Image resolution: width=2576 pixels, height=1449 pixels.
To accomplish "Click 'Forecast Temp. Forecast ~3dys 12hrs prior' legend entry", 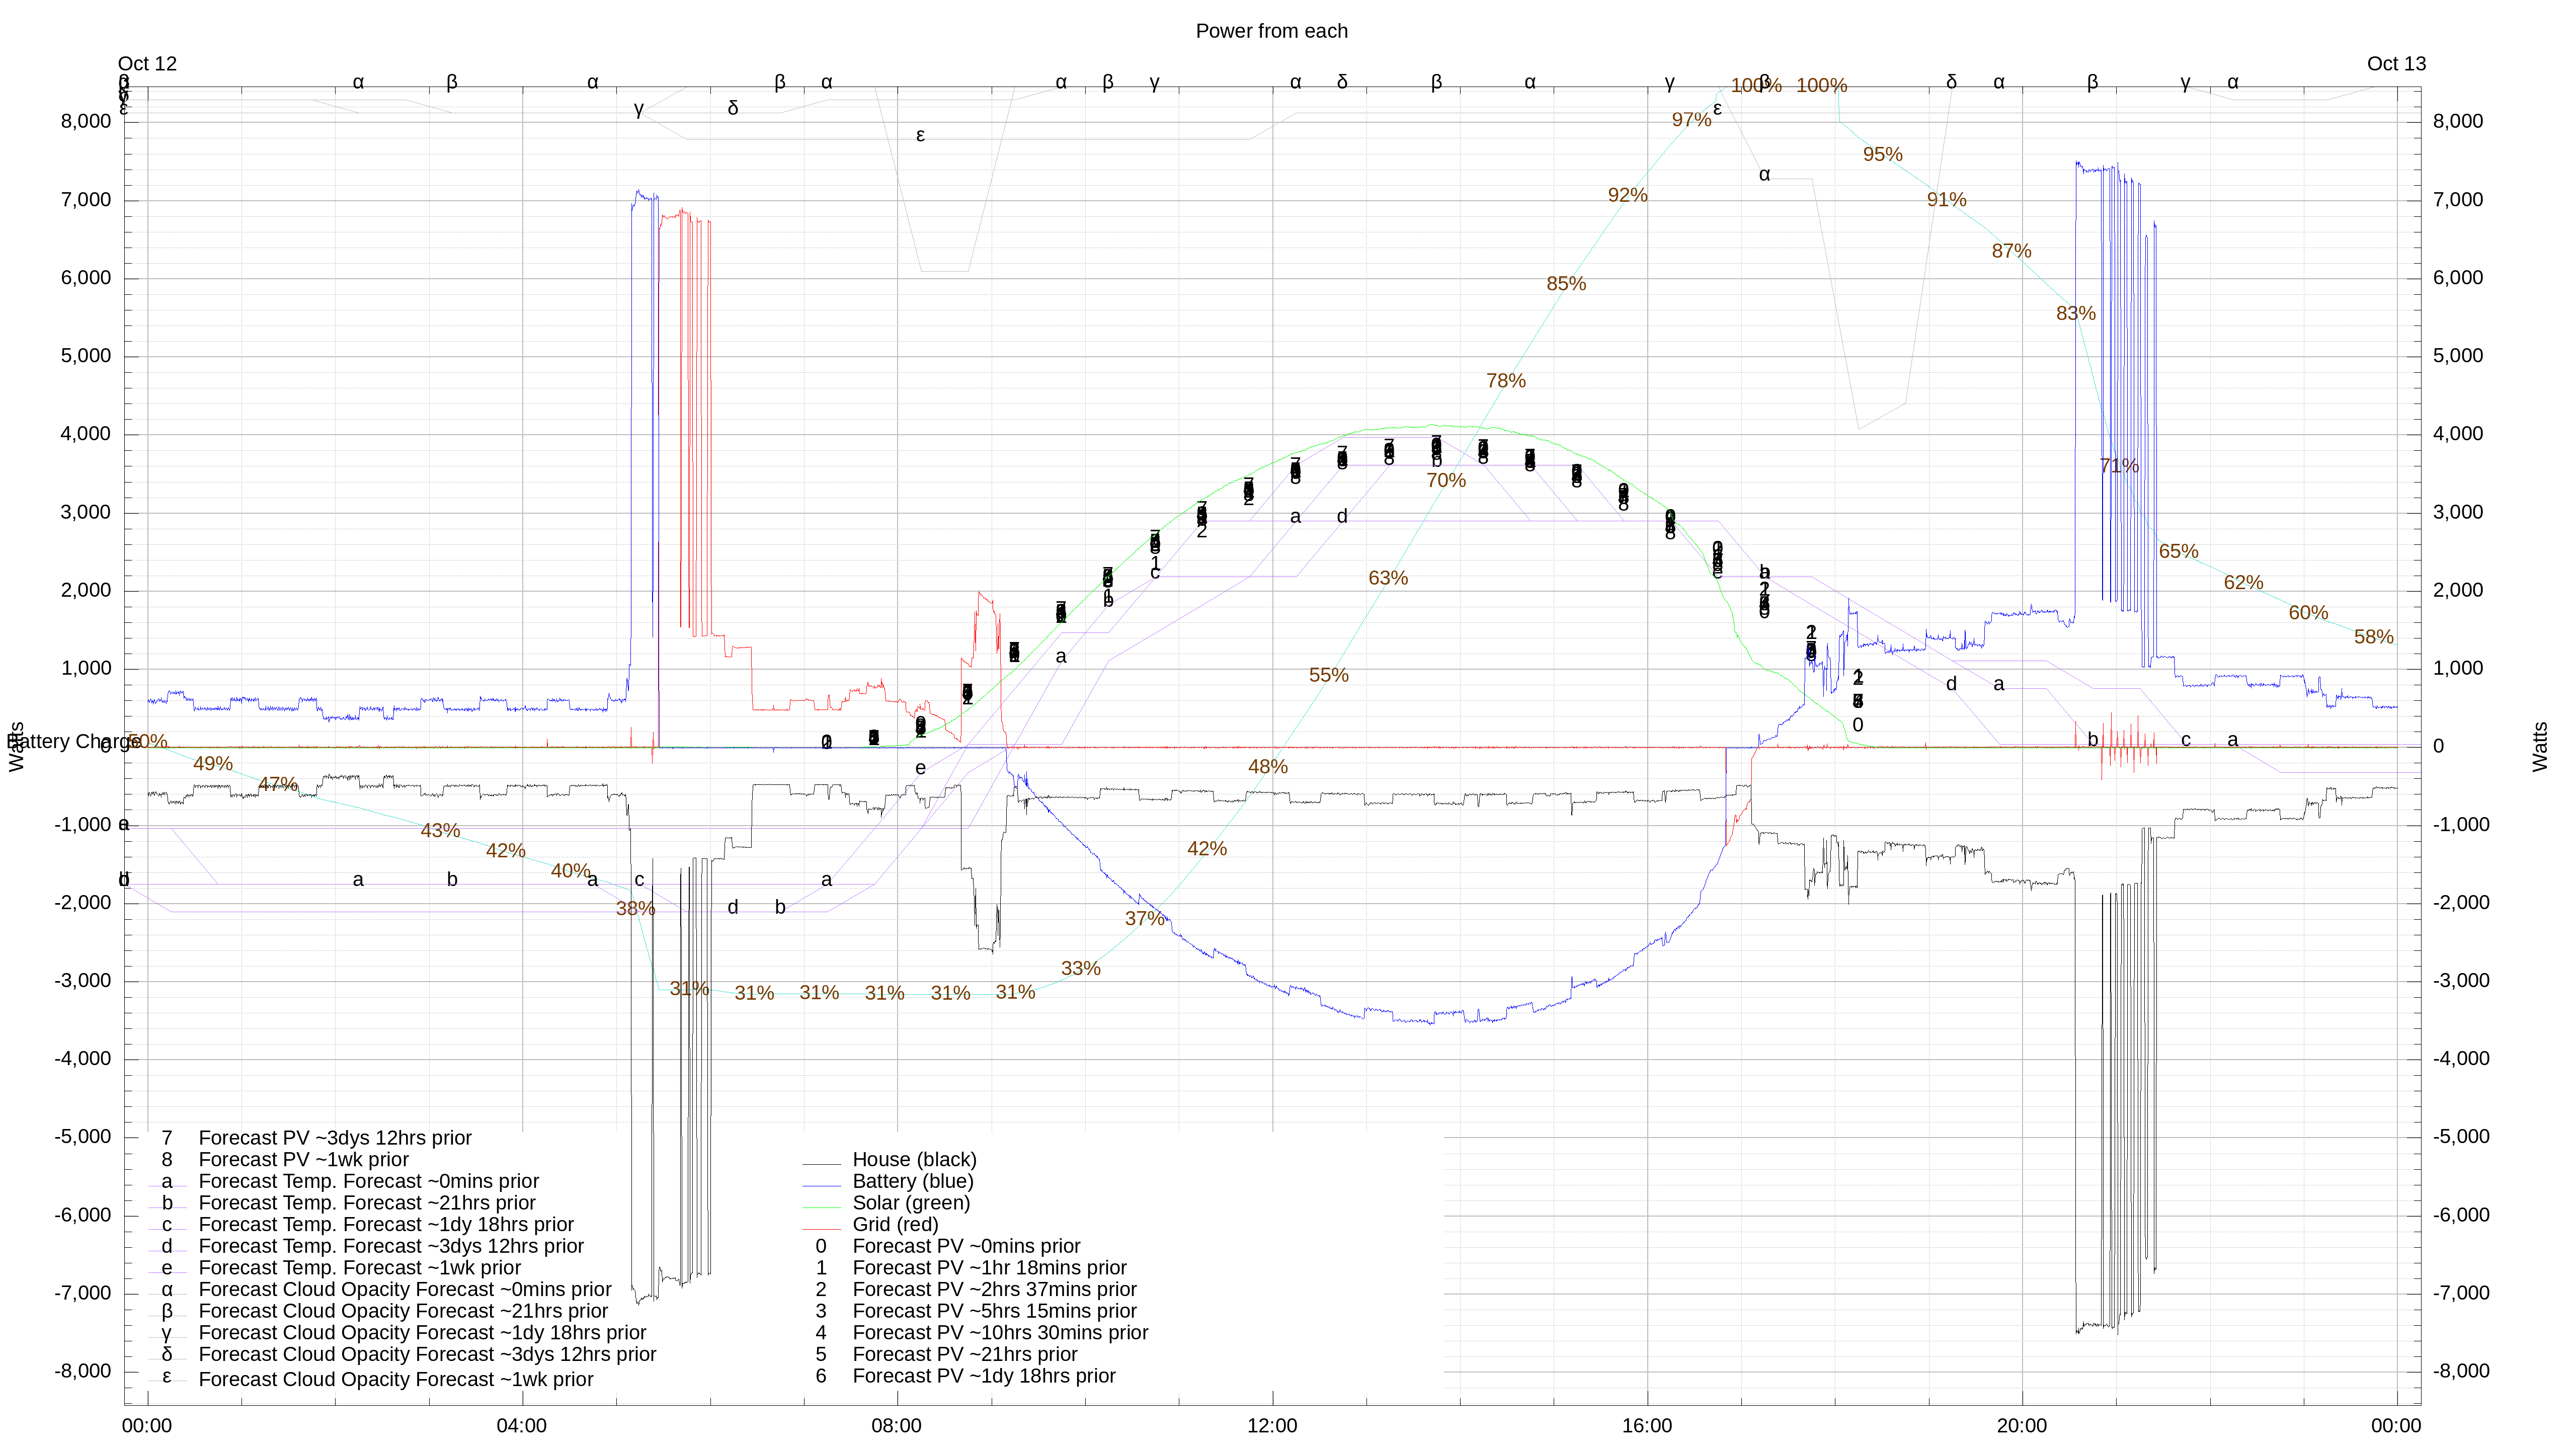I will [x=391, y=1247].
